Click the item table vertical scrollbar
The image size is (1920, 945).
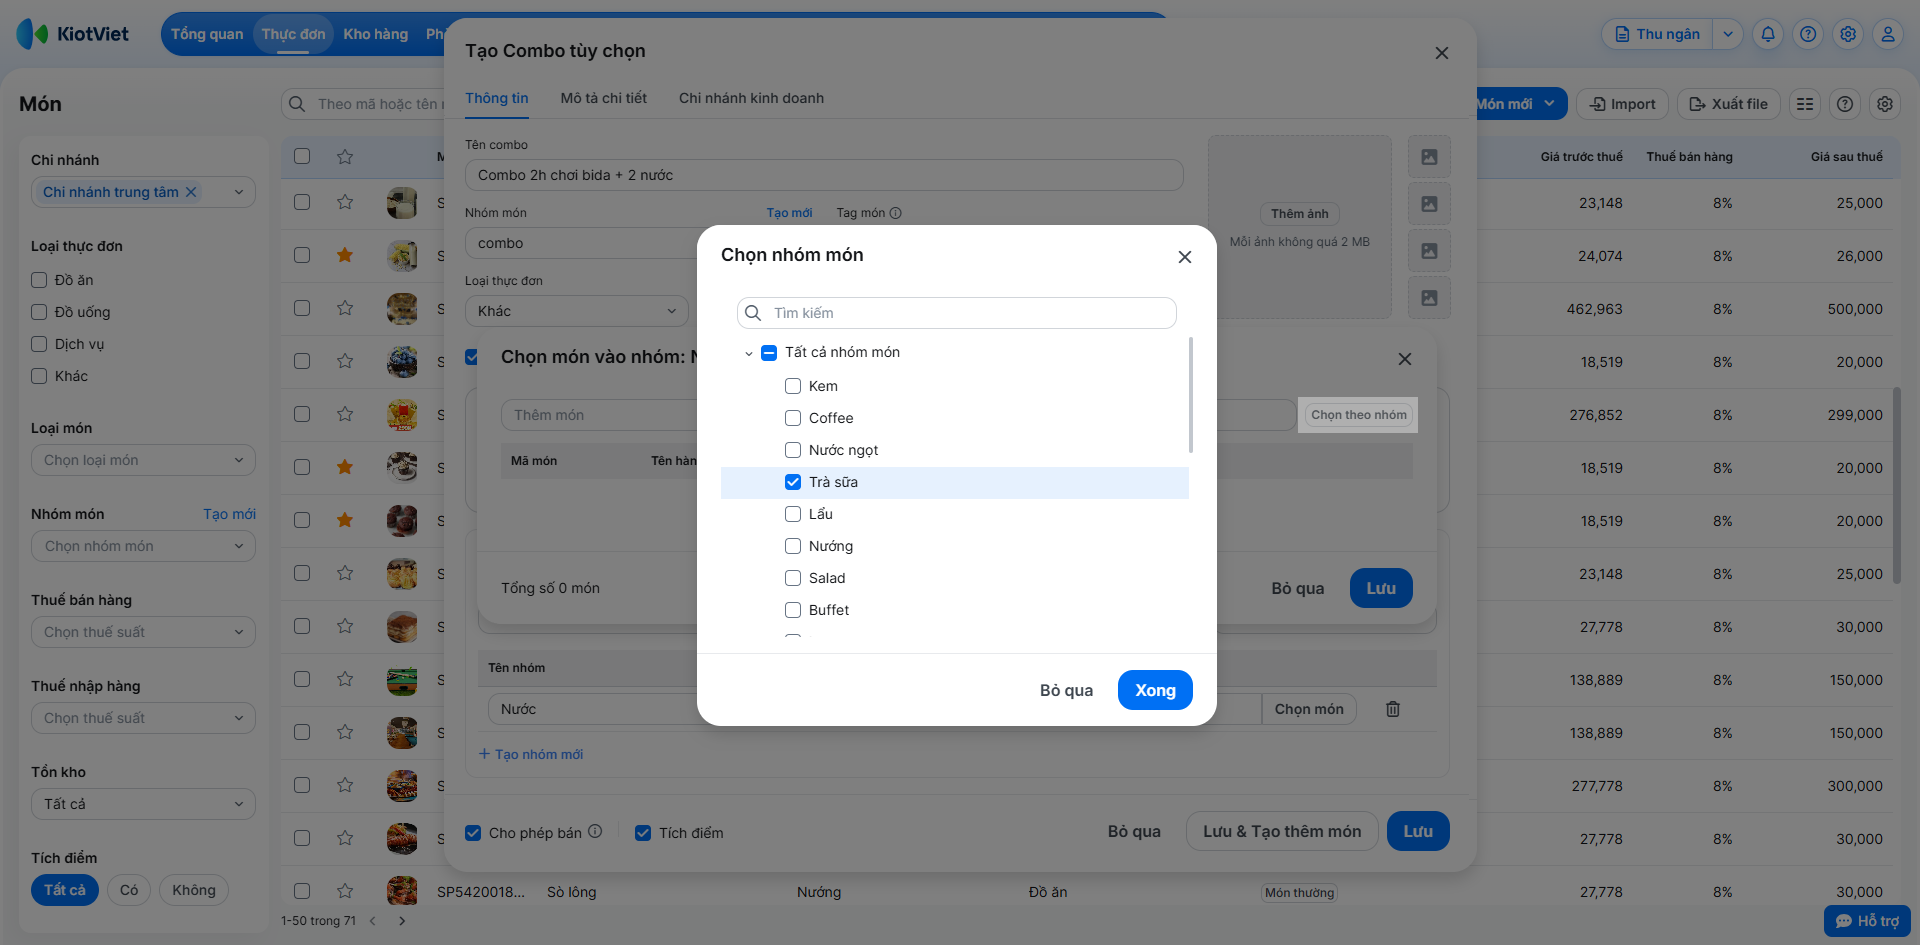click(x=1896, y=485)
